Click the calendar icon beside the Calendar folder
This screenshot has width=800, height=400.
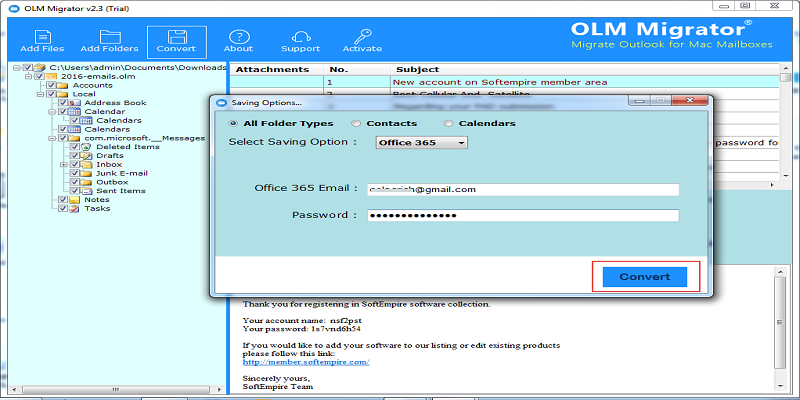point(74,112)
